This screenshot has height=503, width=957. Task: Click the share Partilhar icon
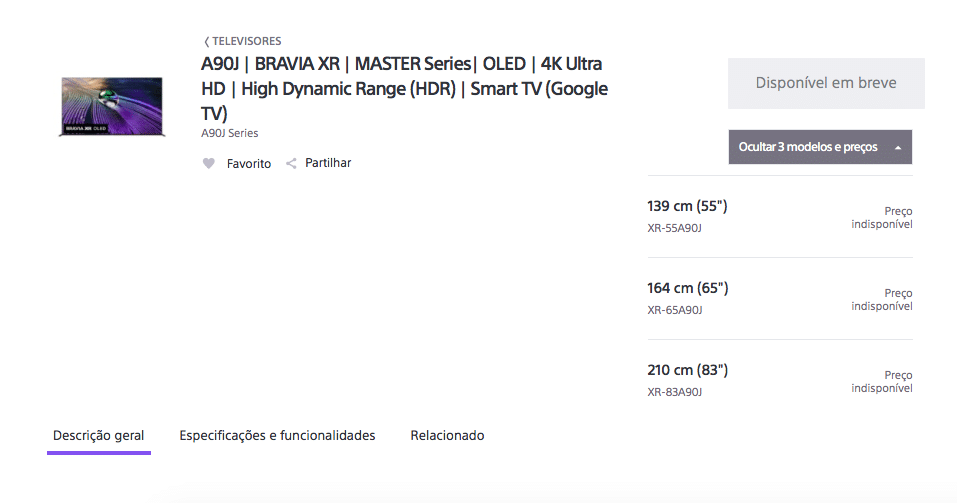[x=291, y=163]
